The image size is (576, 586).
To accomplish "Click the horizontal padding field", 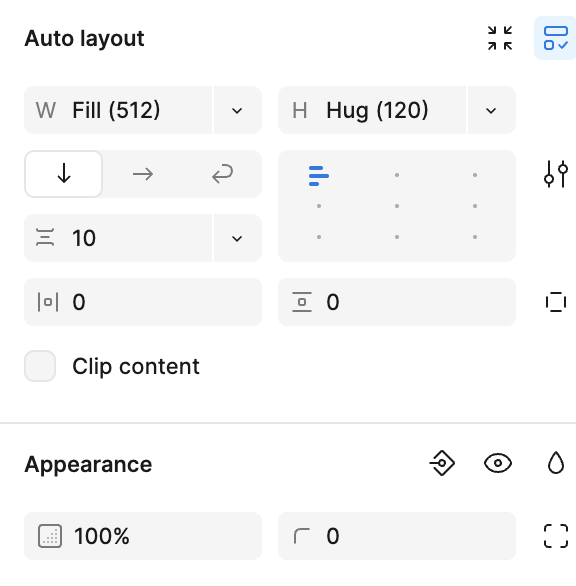I will (143, 302).
